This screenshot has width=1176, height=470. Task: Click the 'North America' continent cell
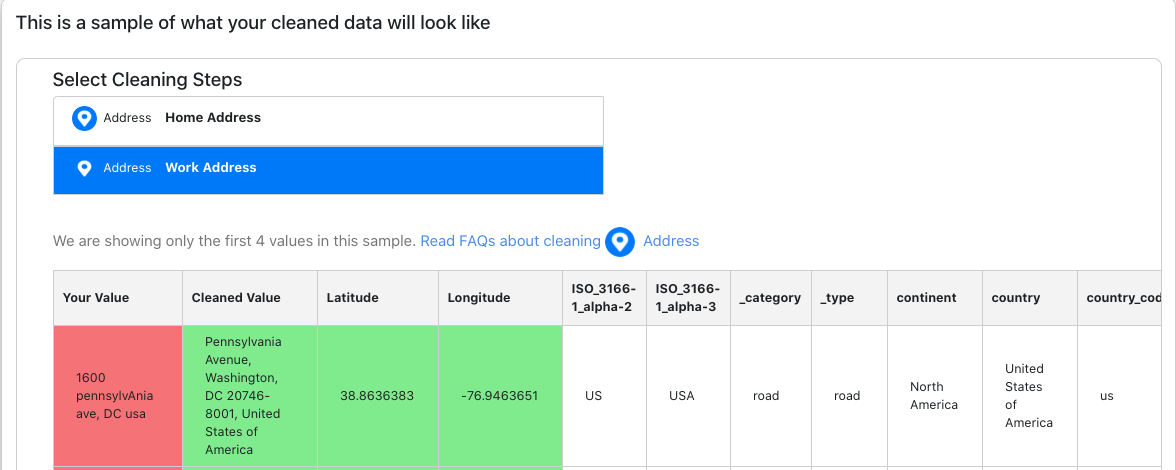[x=934, y=396]
